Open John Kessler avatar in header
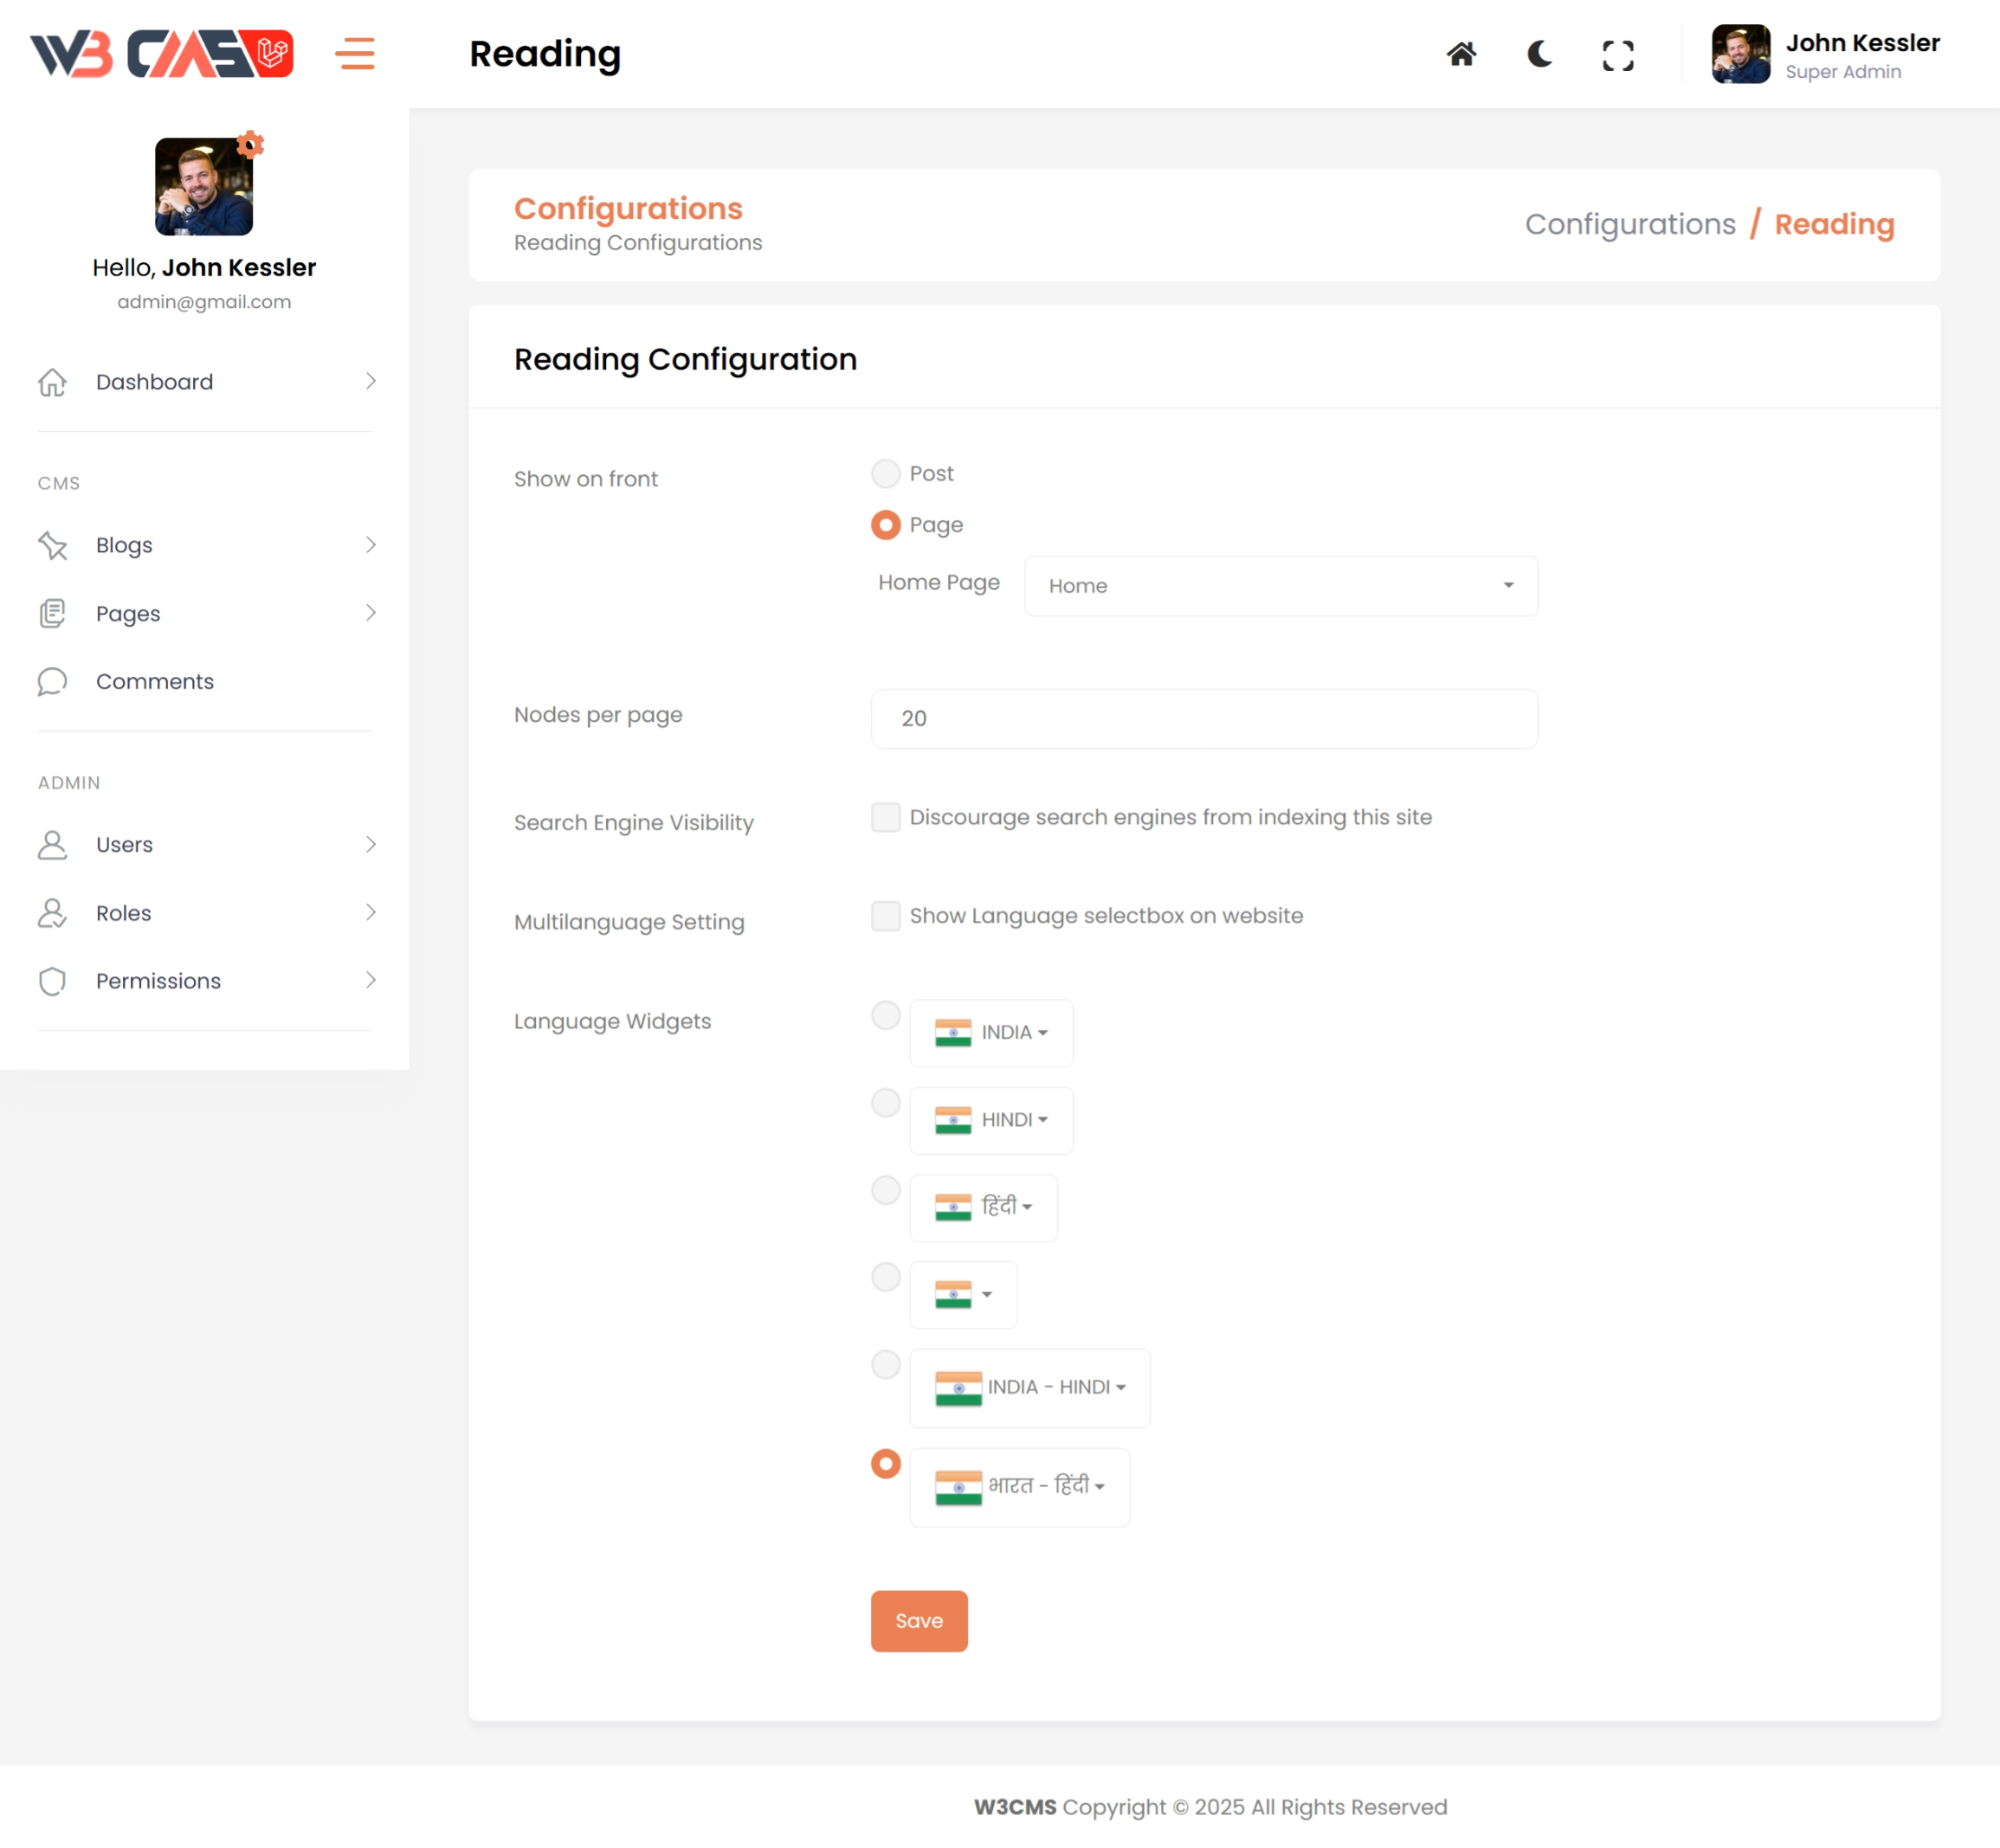The width and height of the screenshot is (2000, 1848). pos(1740,54)
